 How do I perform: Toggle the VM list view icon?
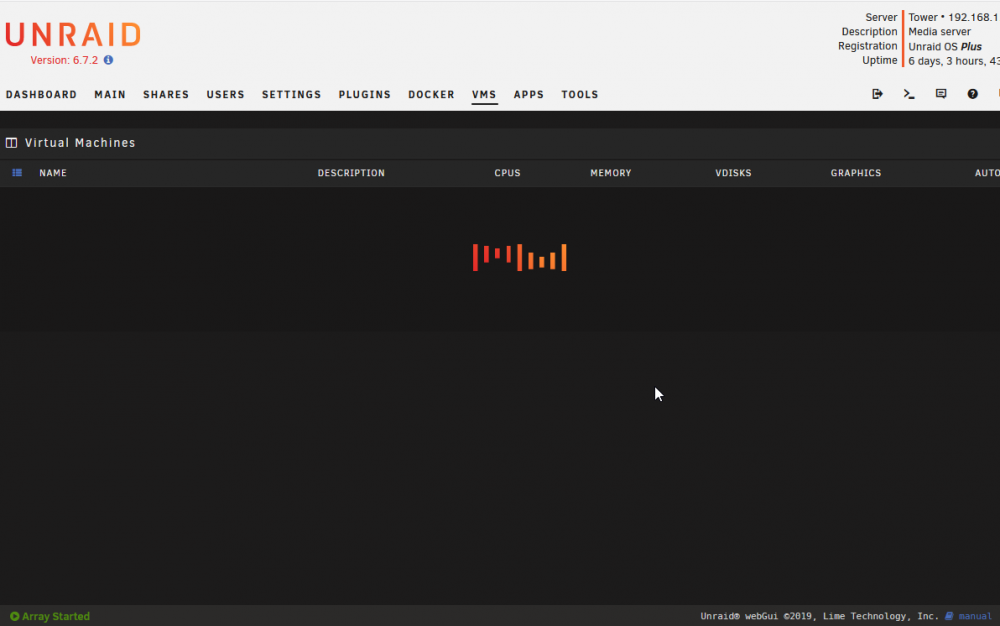pyautogui.click(x=17, y=173)
